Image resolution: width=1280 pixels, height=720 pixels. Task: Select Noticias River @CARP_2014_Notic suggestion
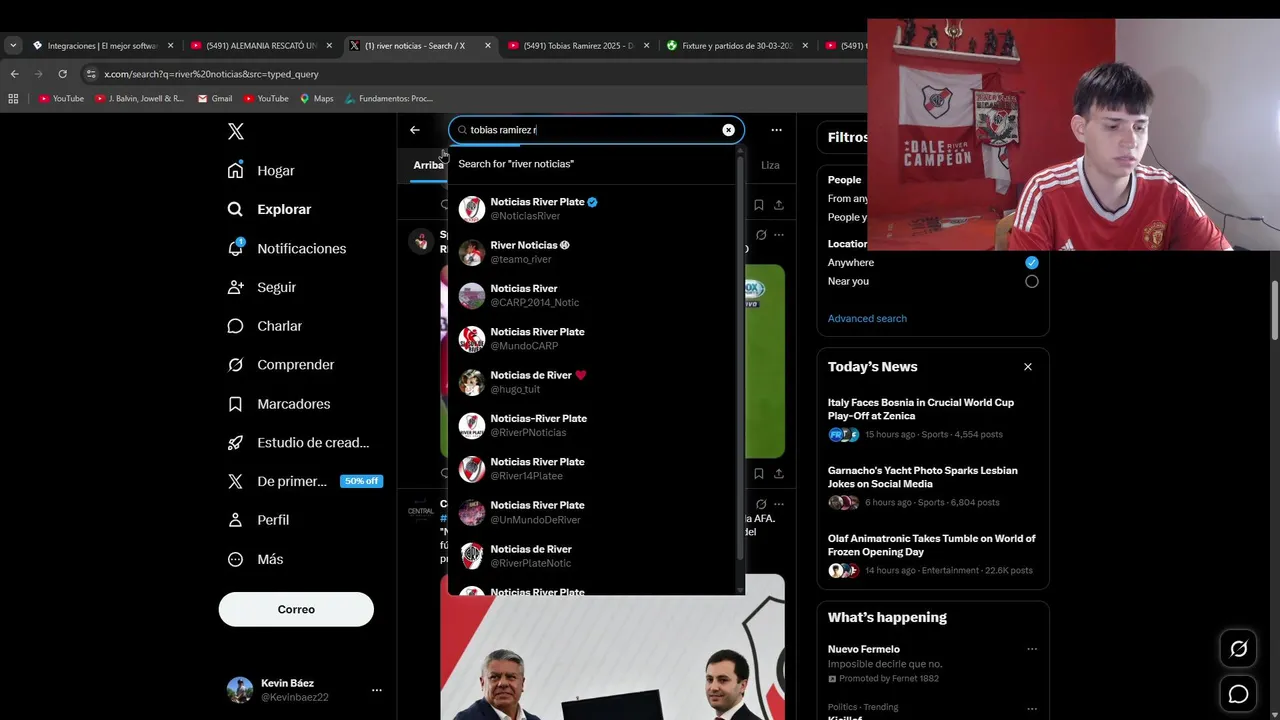pyautogui.click(x=592, y=295)
